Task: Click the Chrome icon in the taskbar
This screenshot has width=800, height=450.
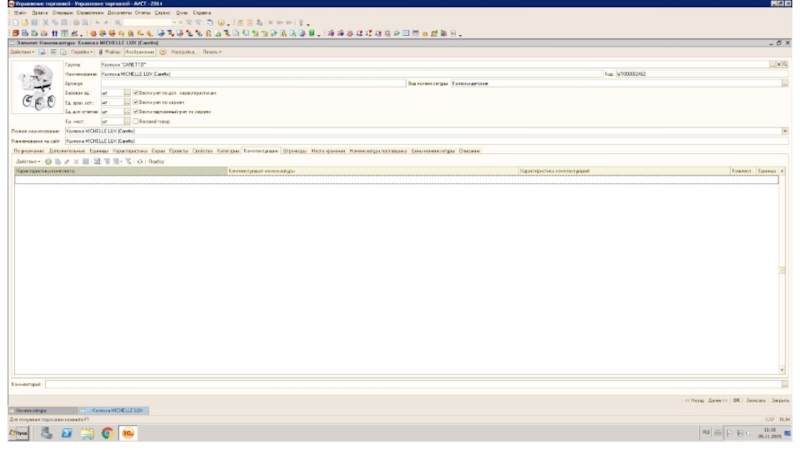Action: [x=105, y=433]
